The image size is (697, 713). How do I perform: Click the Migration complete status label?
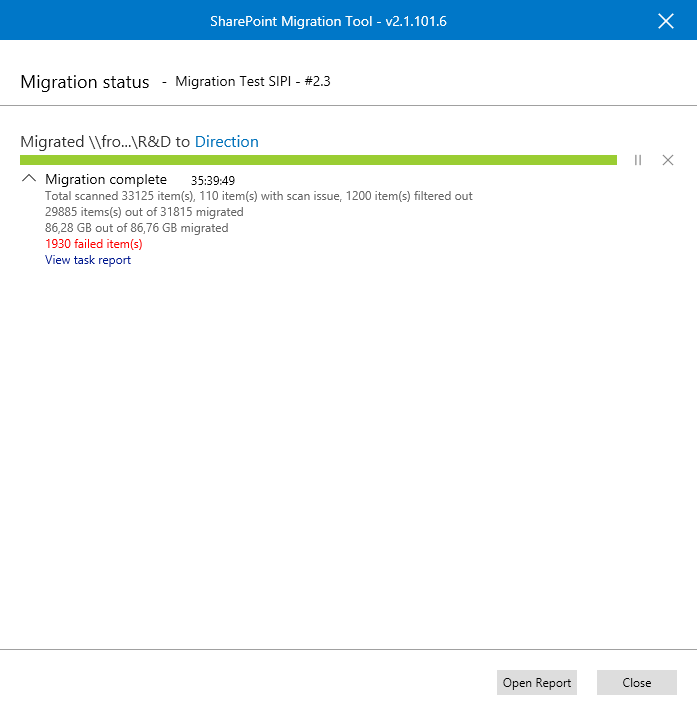click(x=106, y=180)
